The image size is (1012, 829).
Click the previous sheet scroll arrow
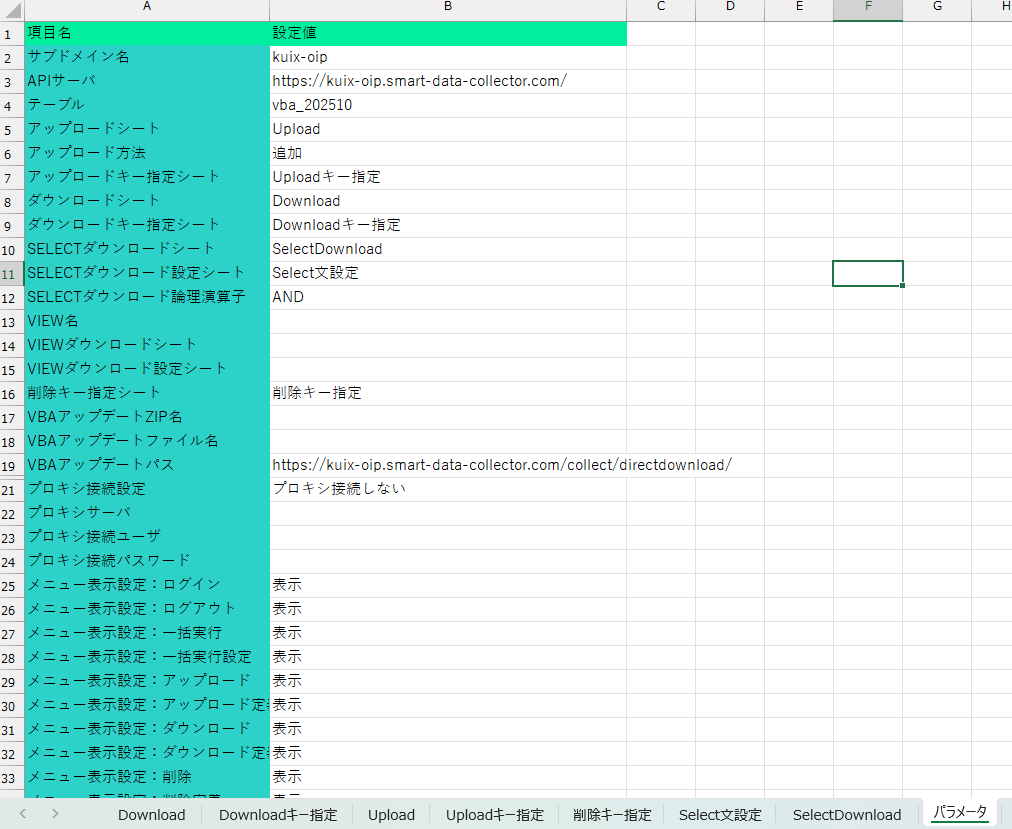point(23,814)
